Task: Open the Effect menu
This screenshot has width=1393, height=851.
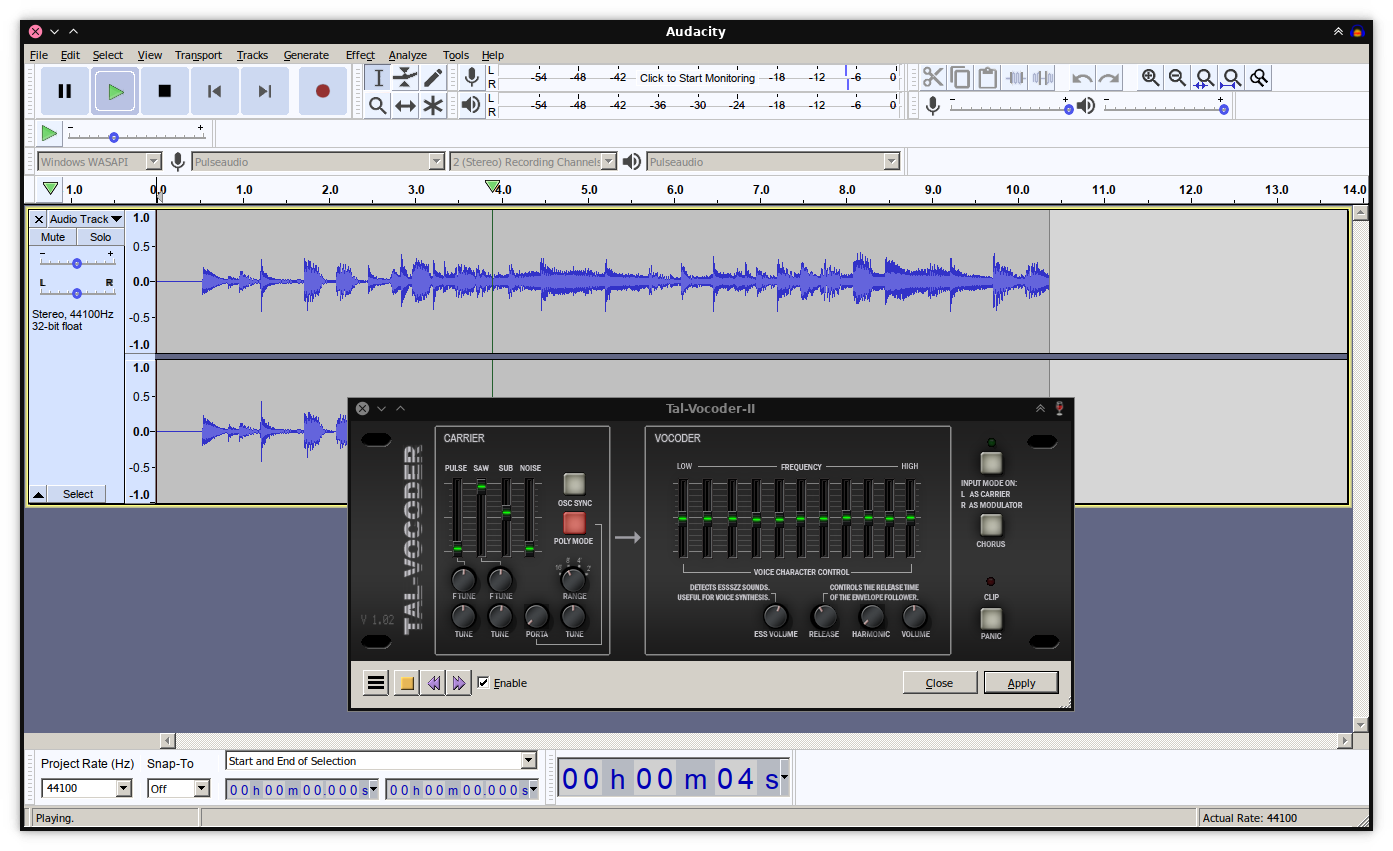Action: pyautogui.click(x=360, y=55)
